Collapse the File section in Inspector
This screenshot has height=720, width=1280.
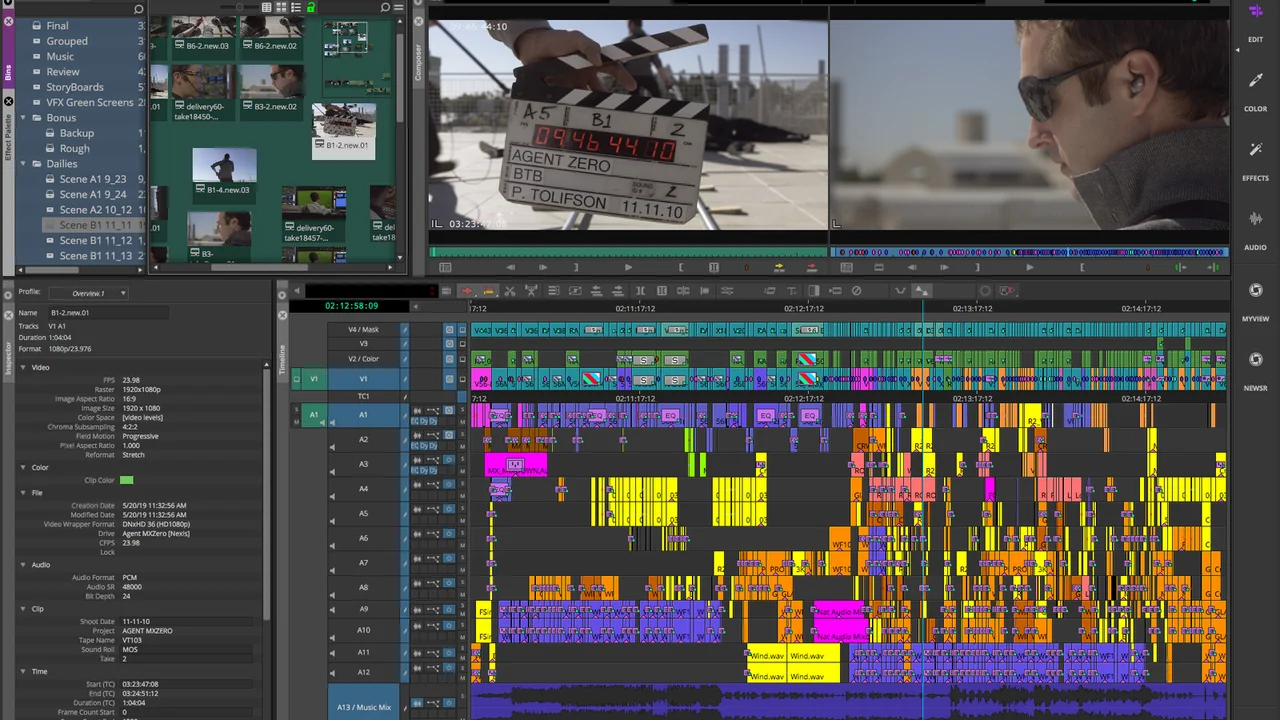click(23, 492)
